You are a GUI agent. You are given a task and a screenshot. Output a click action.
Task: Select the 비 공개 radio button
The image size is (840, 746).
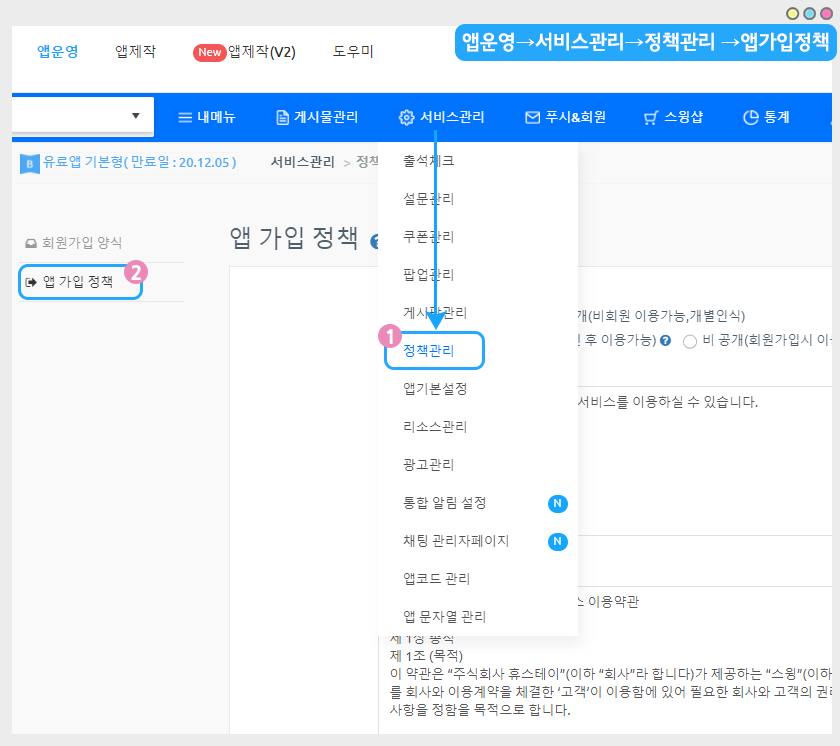pyautogui.click(x=690, y=341)
